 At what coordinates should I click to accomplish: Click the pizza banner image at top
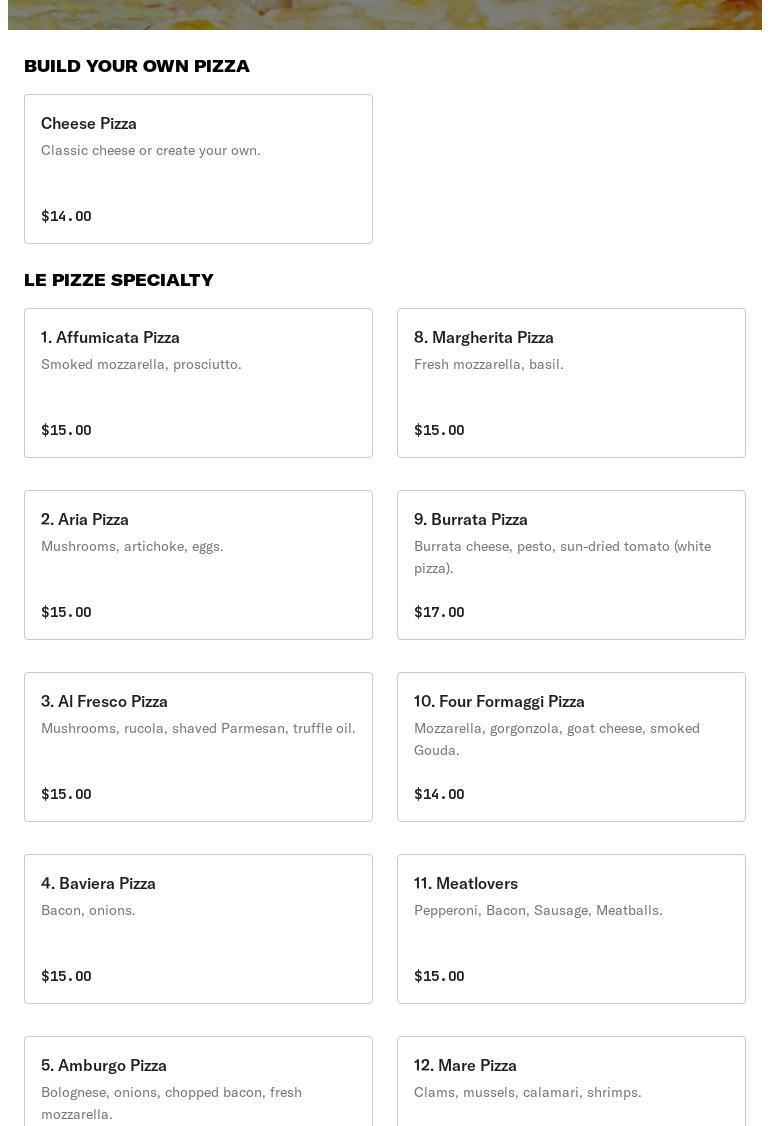click(385, 14)
